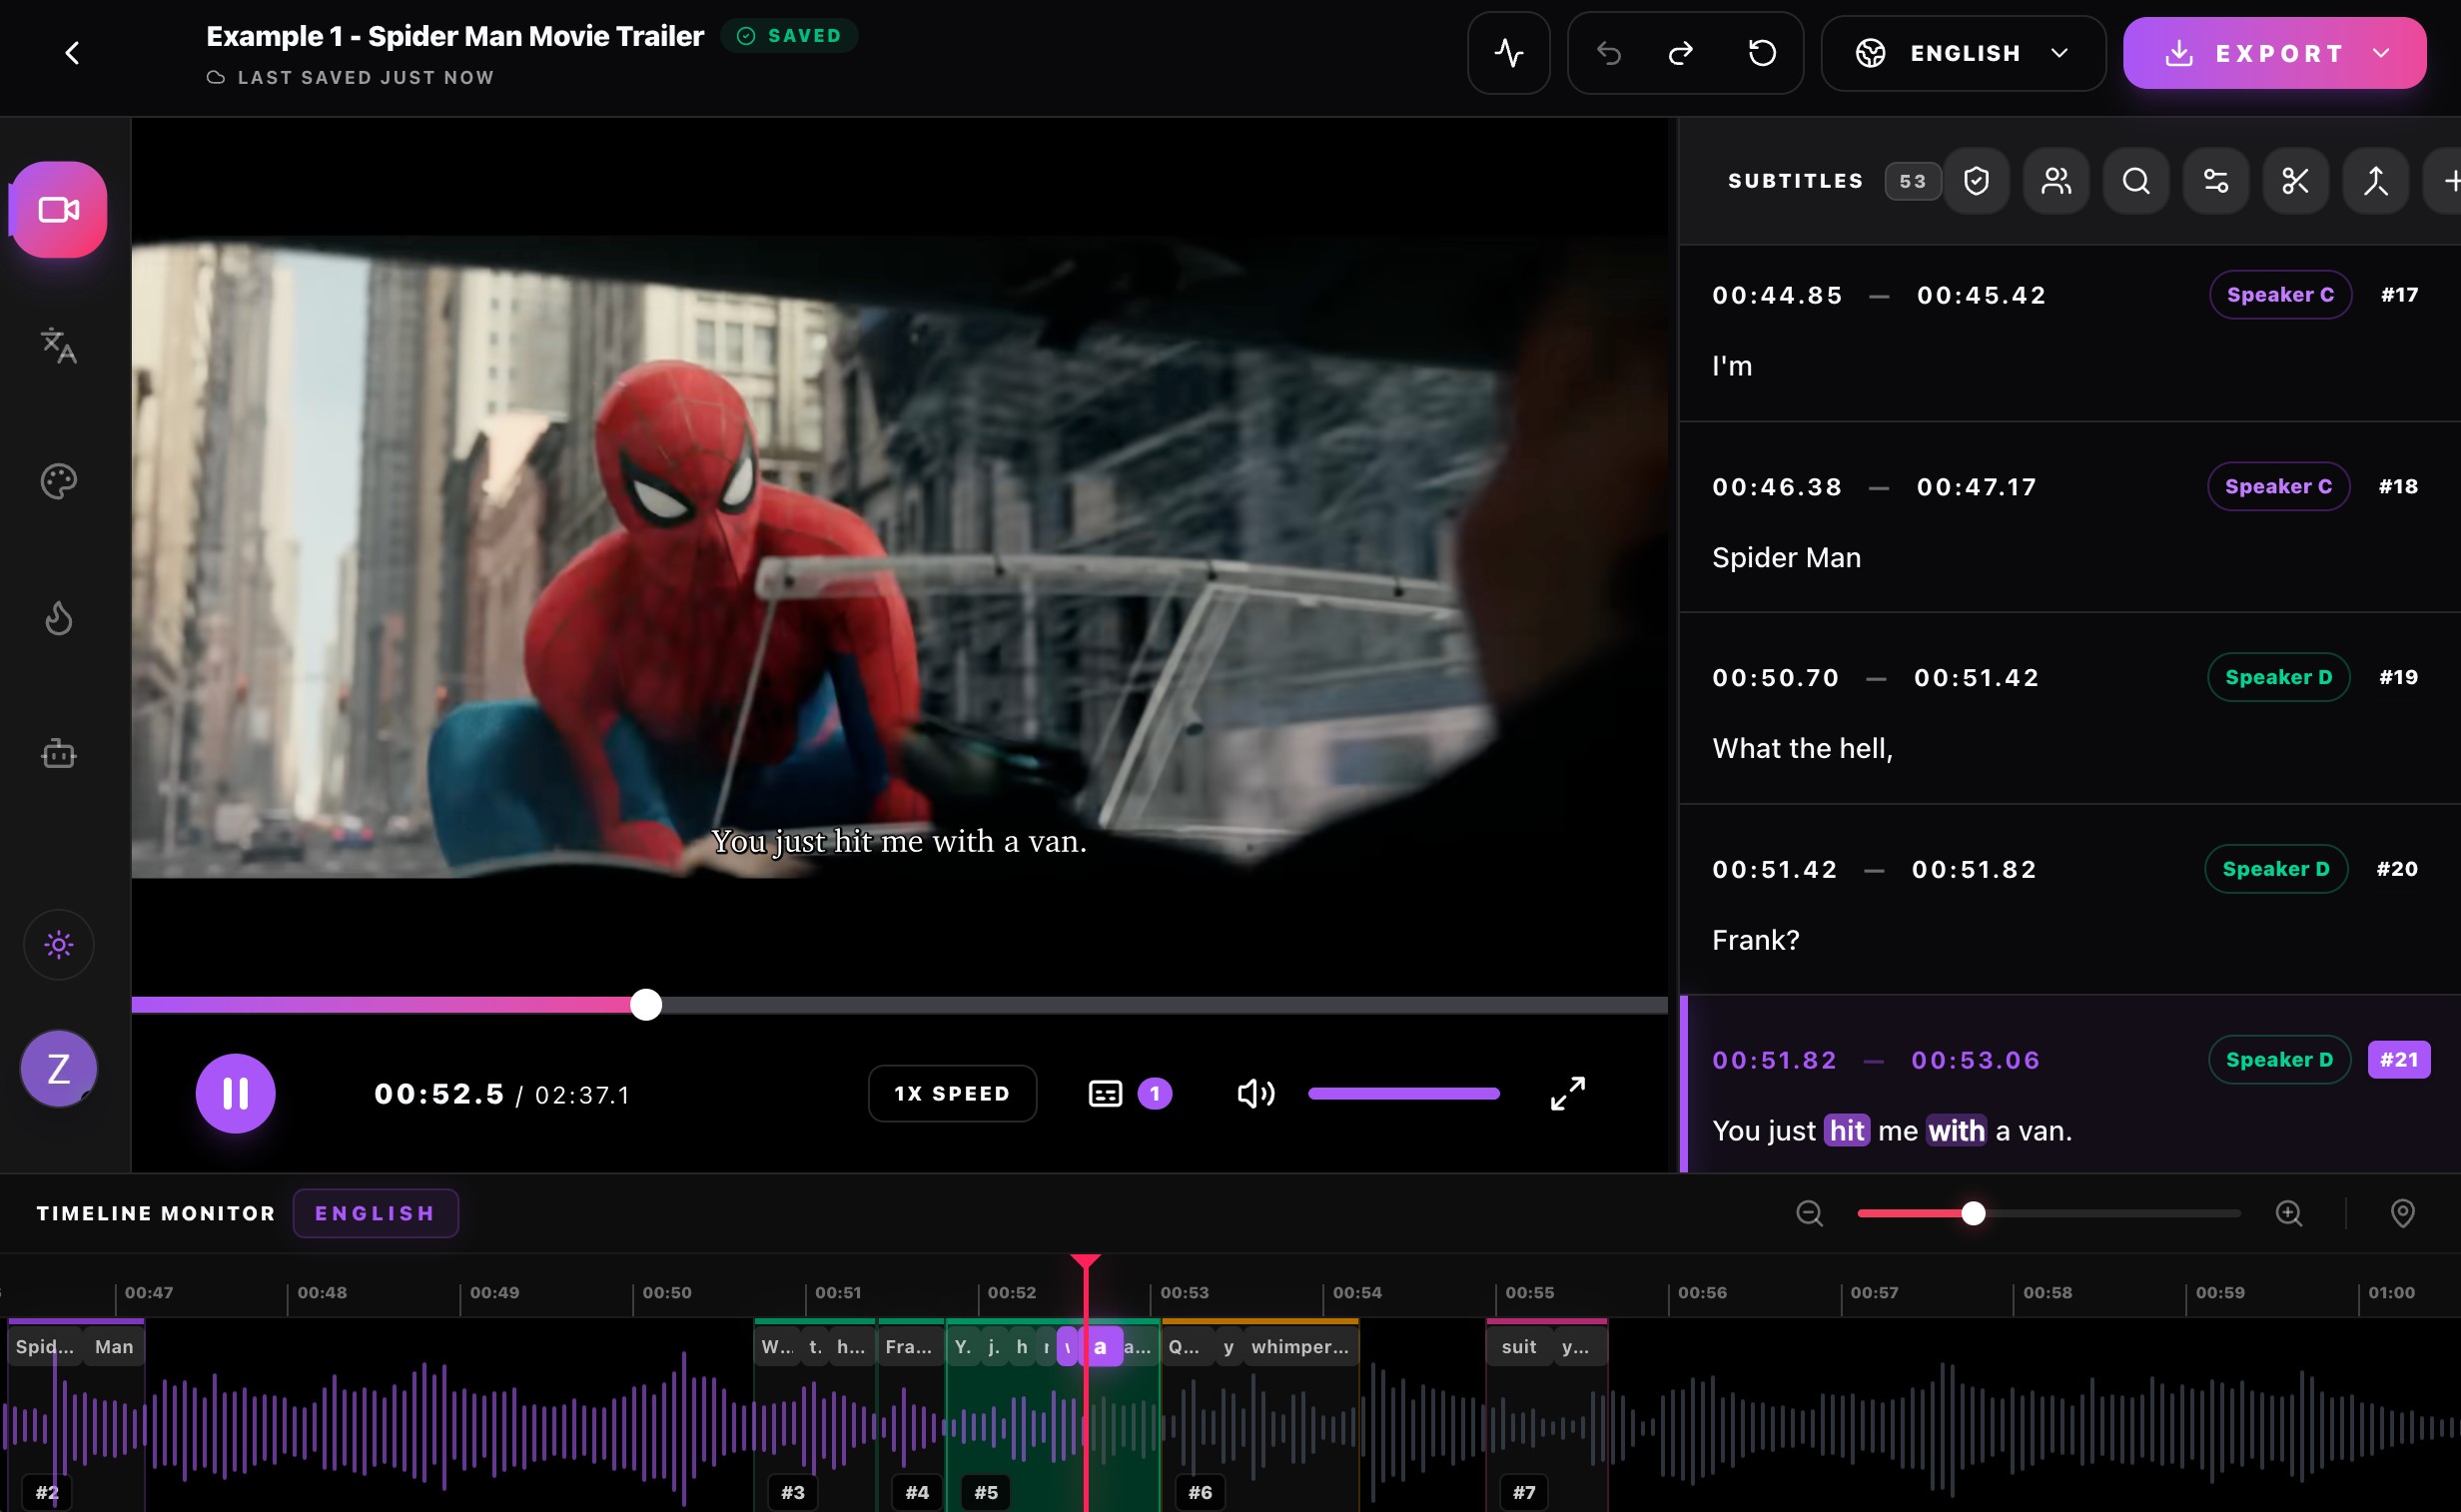Toggle subtitles display in the video player
This screenshot has height=1512, width=2461.
tap(1104, 1093)
